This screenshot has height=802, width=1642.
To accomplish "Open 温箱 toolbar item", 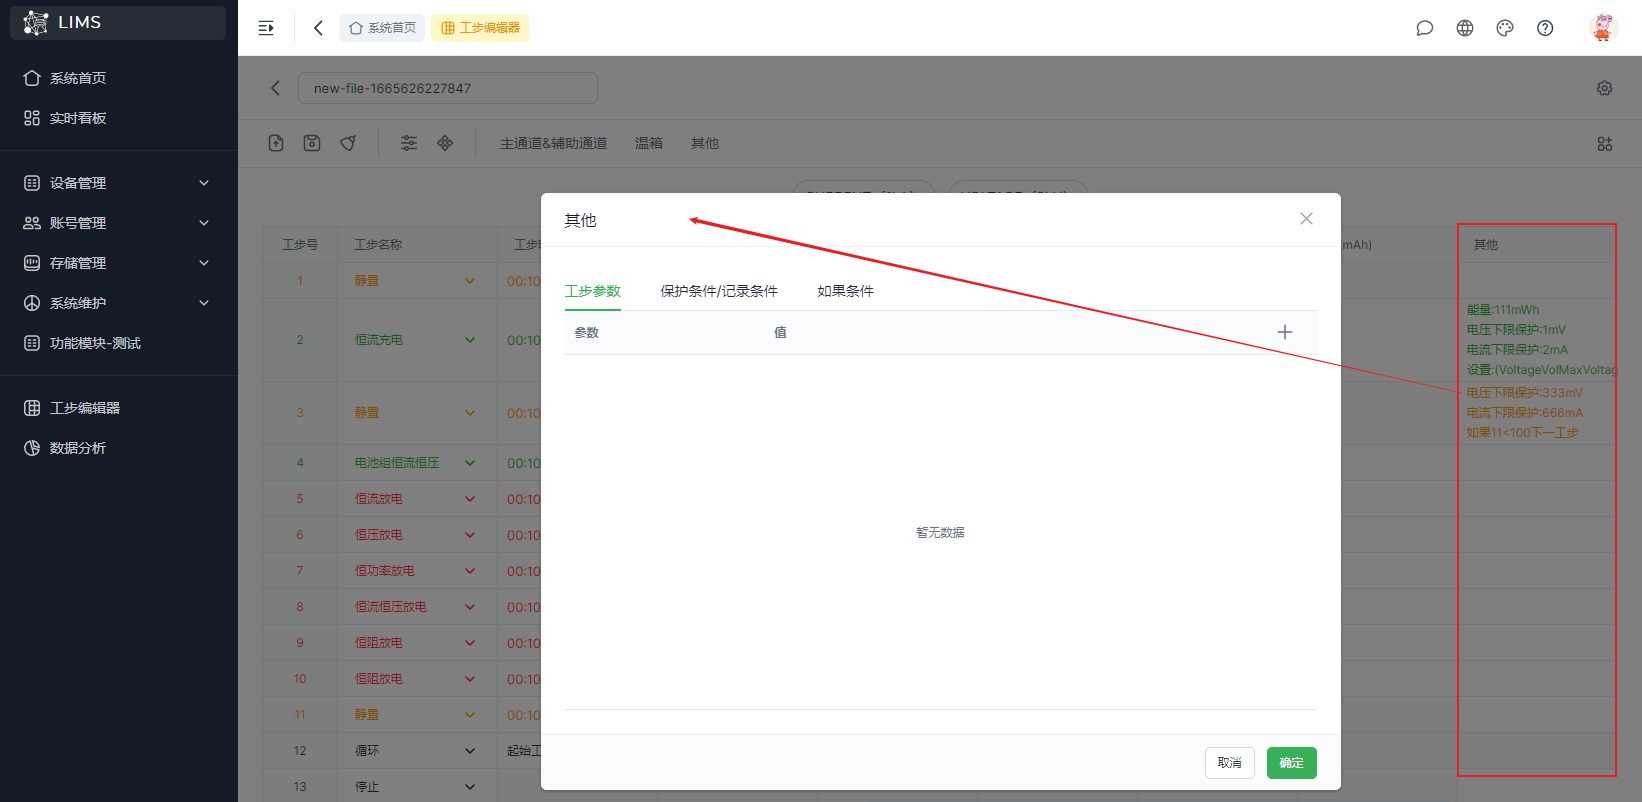I will (x=649, y=143).
